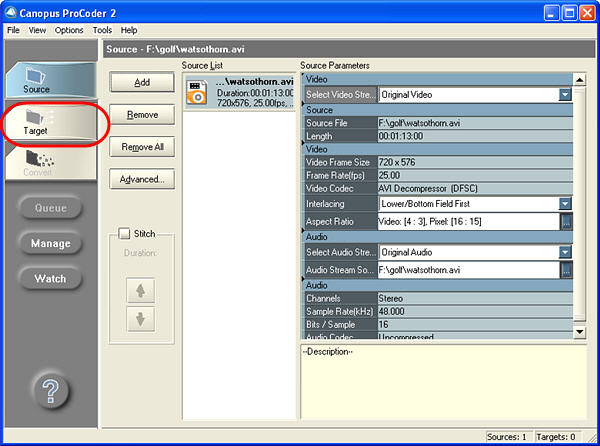Image resolution: width=600 pixels, height=446 pixels.
Task: Open the View menu
Action: click(x=37, y=30)
